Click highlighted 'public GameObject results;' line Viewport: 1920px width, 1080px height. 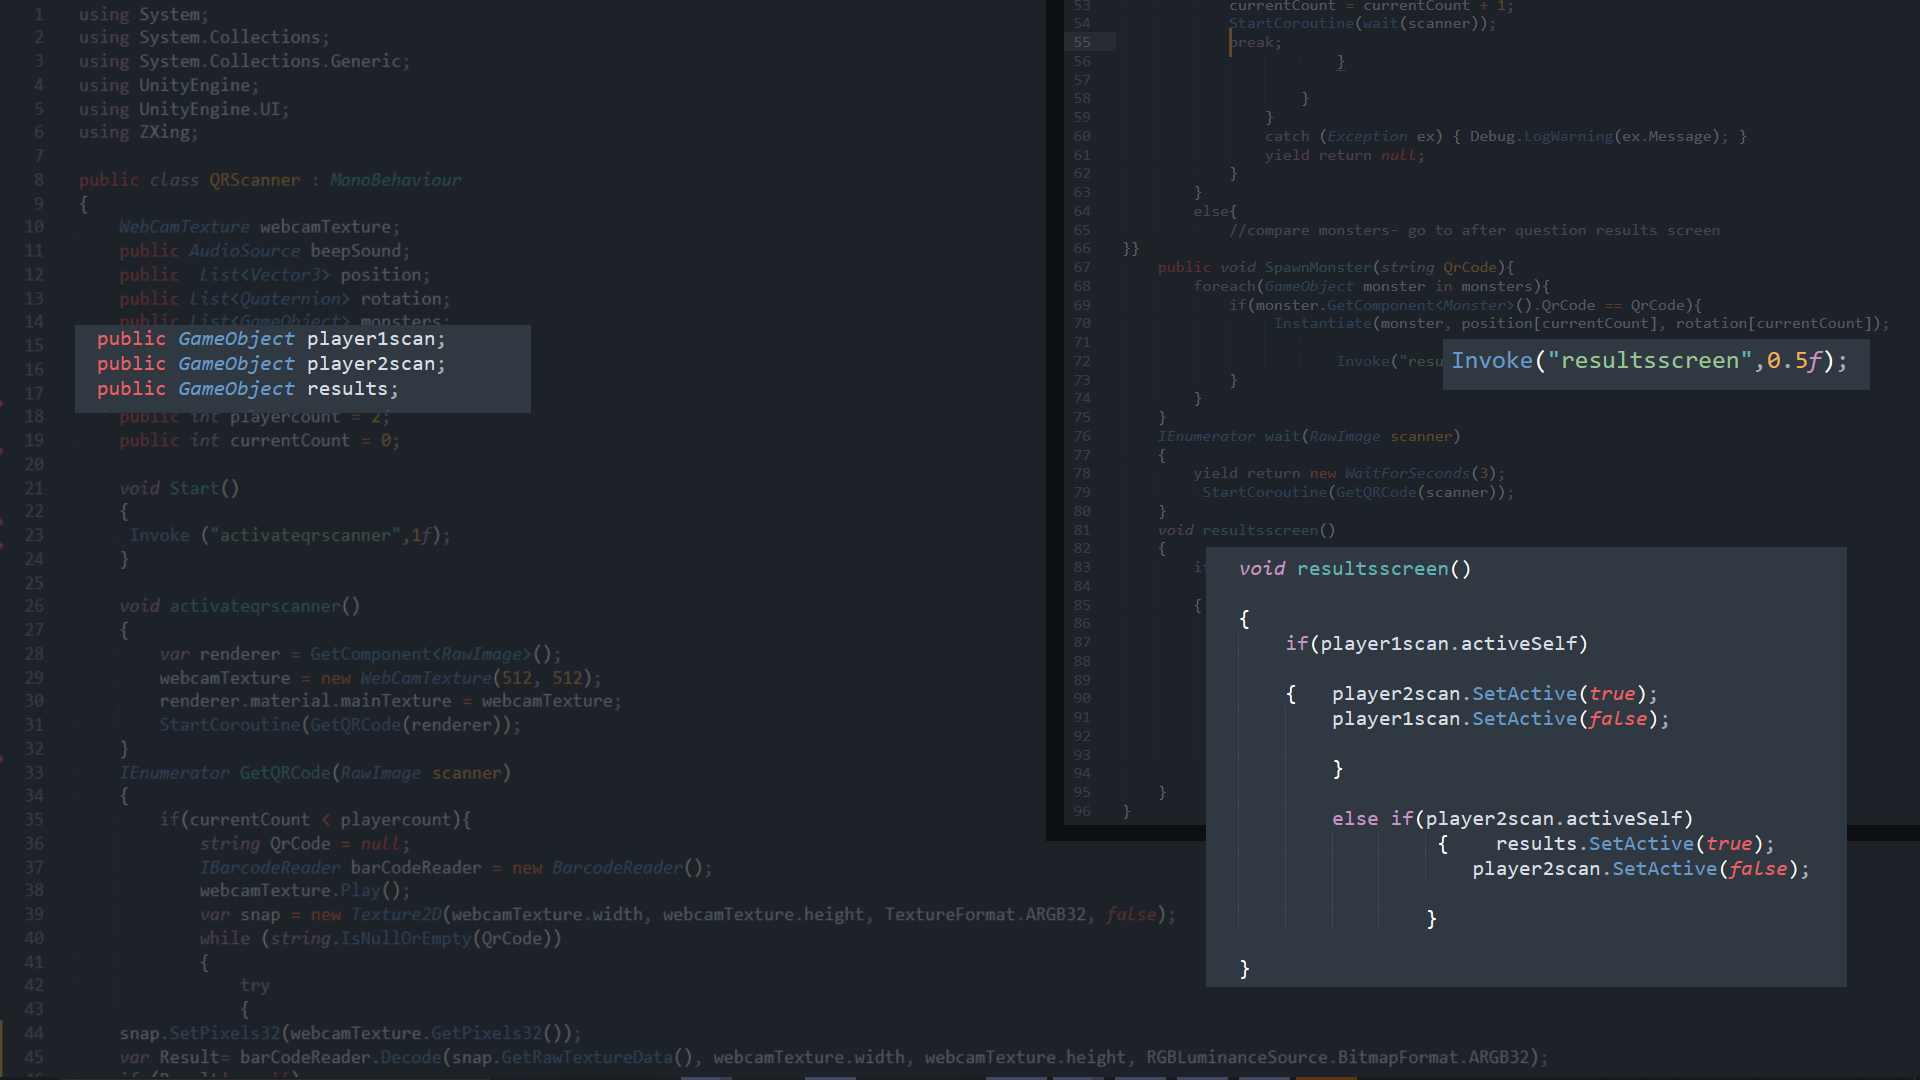pyautogui.click(x=247, y=389)
